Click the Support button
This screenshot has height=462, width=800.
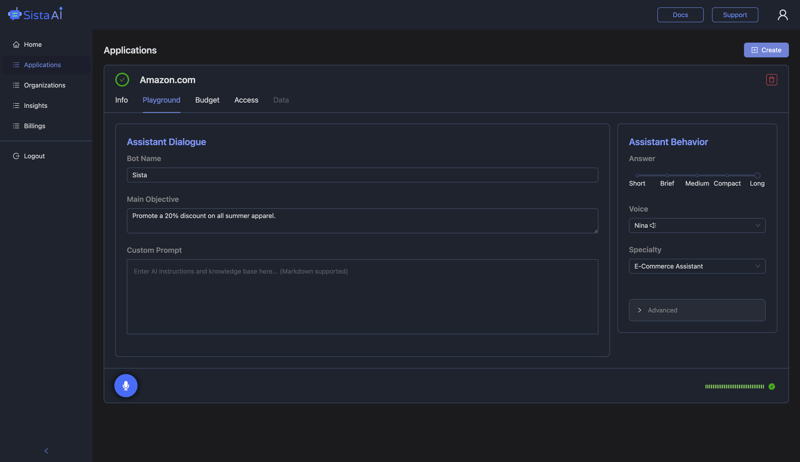735,15
